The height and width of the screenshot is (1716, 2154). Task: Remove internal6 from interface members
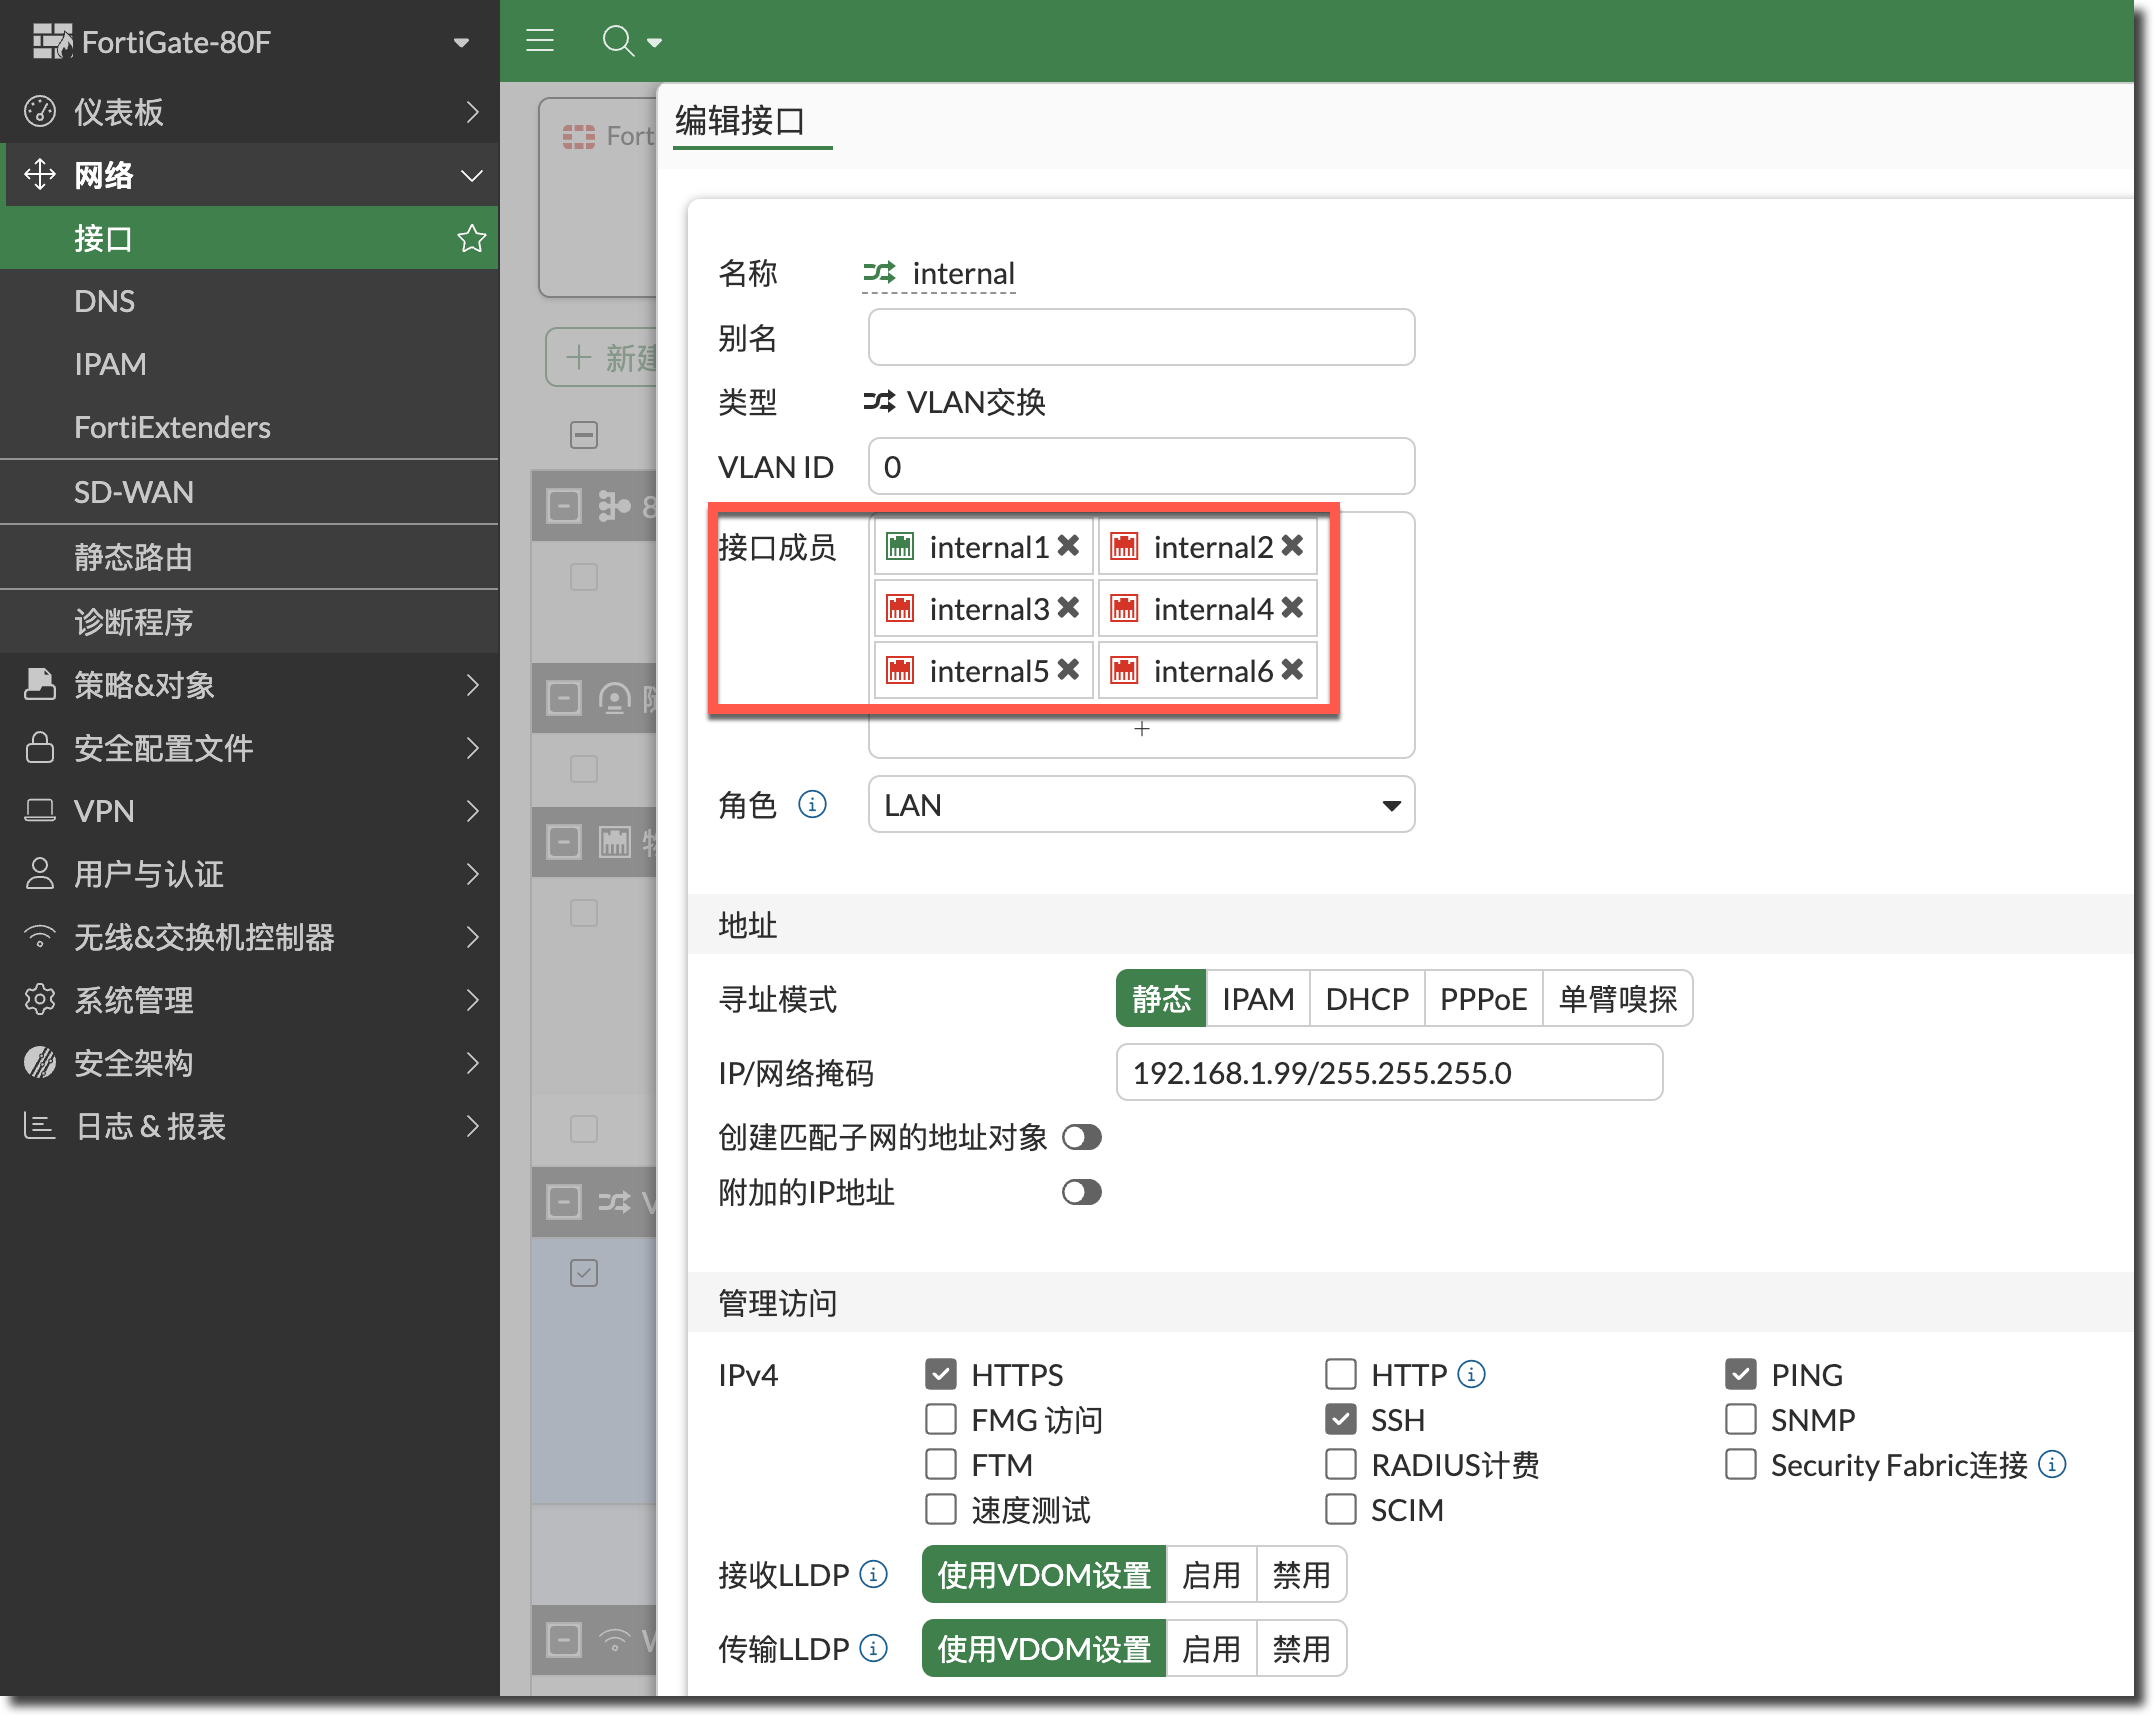tap(1292, 669)
